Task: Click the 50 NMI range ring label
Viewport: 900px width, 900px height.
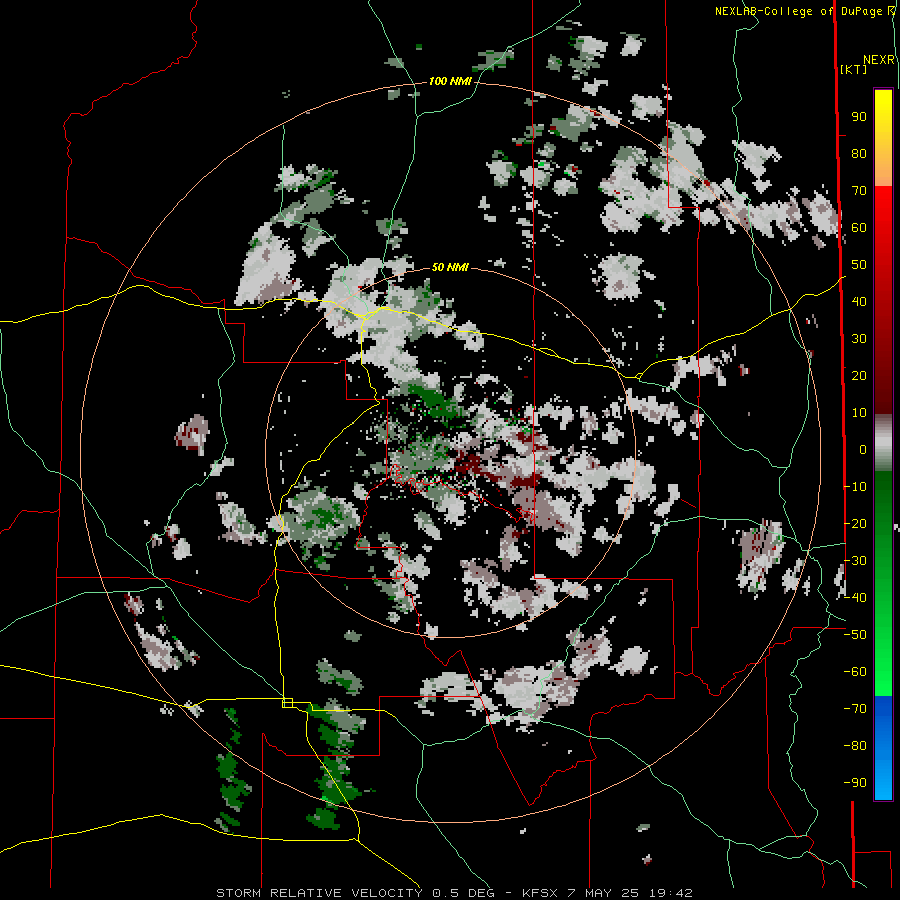Action: tap(450, 267)
